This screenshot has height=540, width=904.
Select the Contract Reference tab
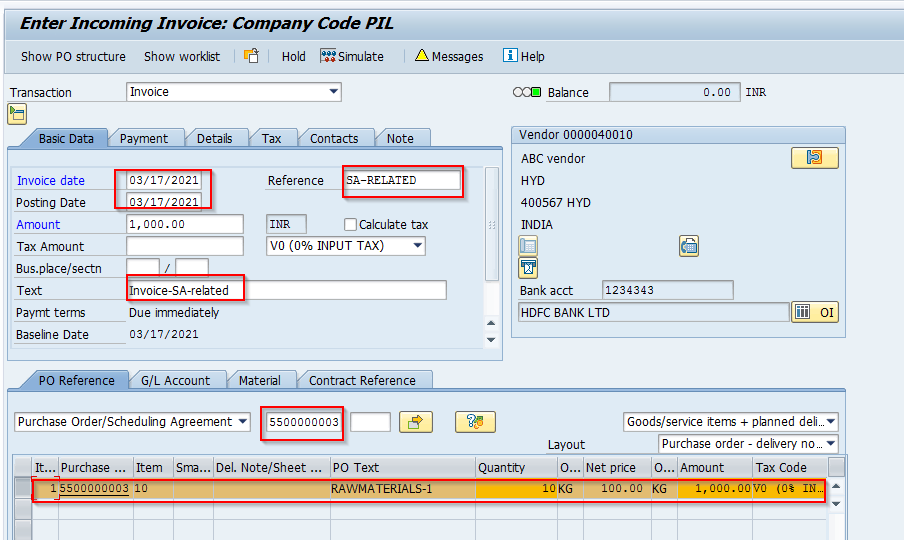[362, 380]
